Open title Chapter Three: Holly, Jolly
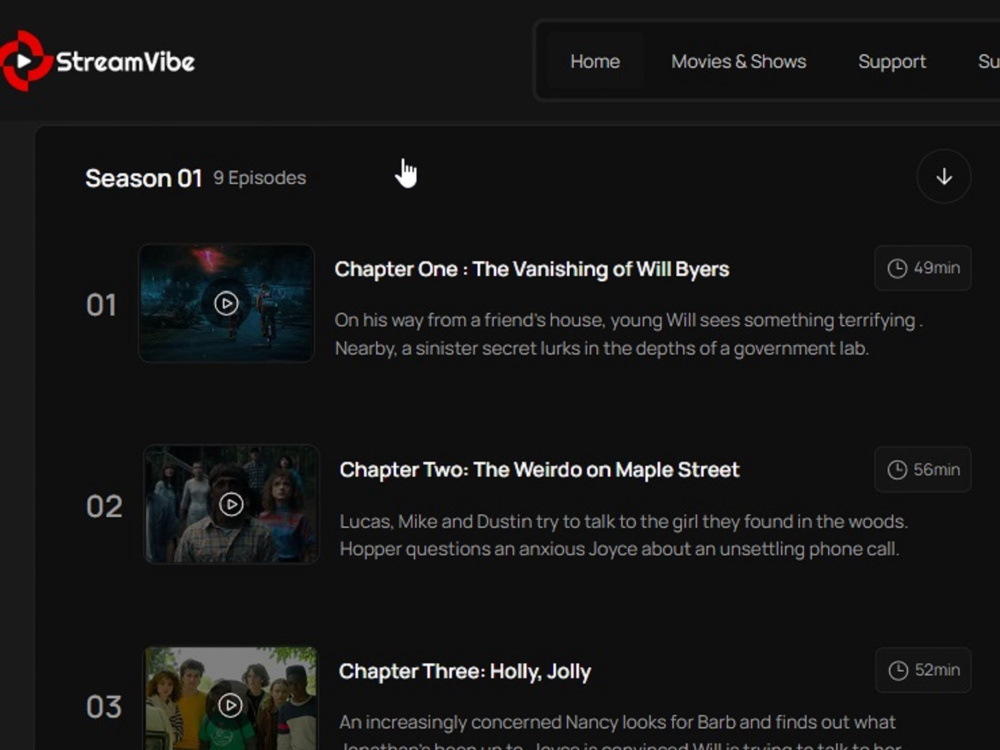Viewport: 1000px width, 750px height. click(465, 672)
